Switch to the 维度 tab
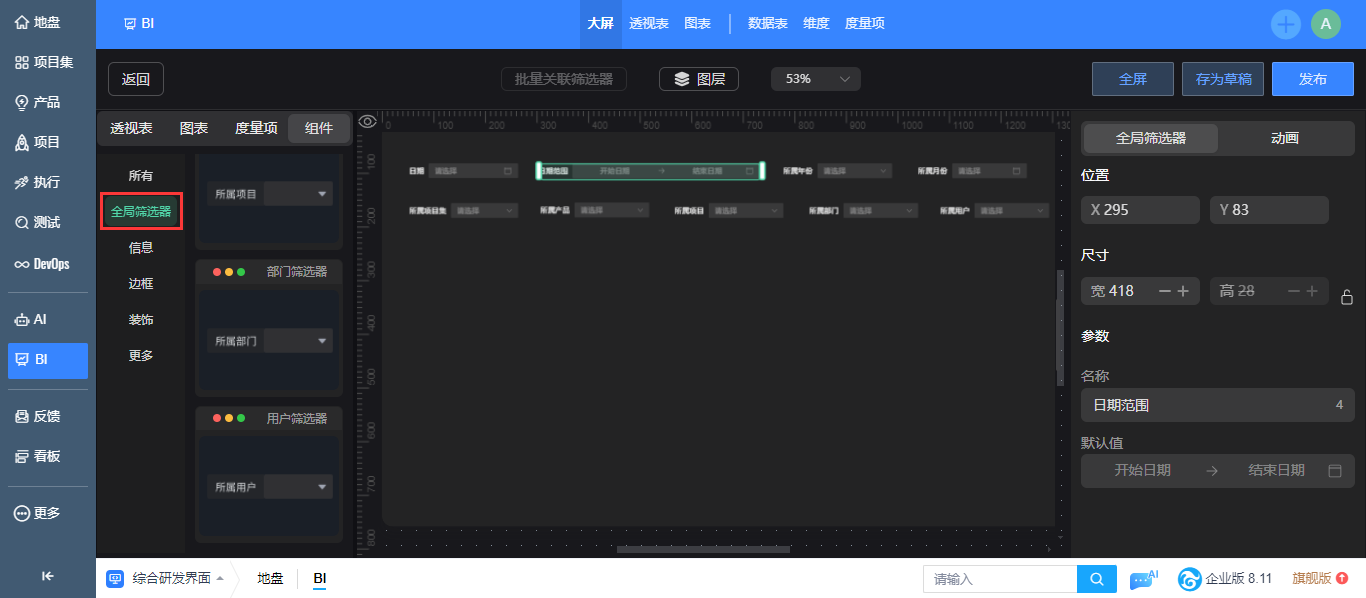This screenshot has height=598, width=1366. pyautogui.click(x=816, y=24)
